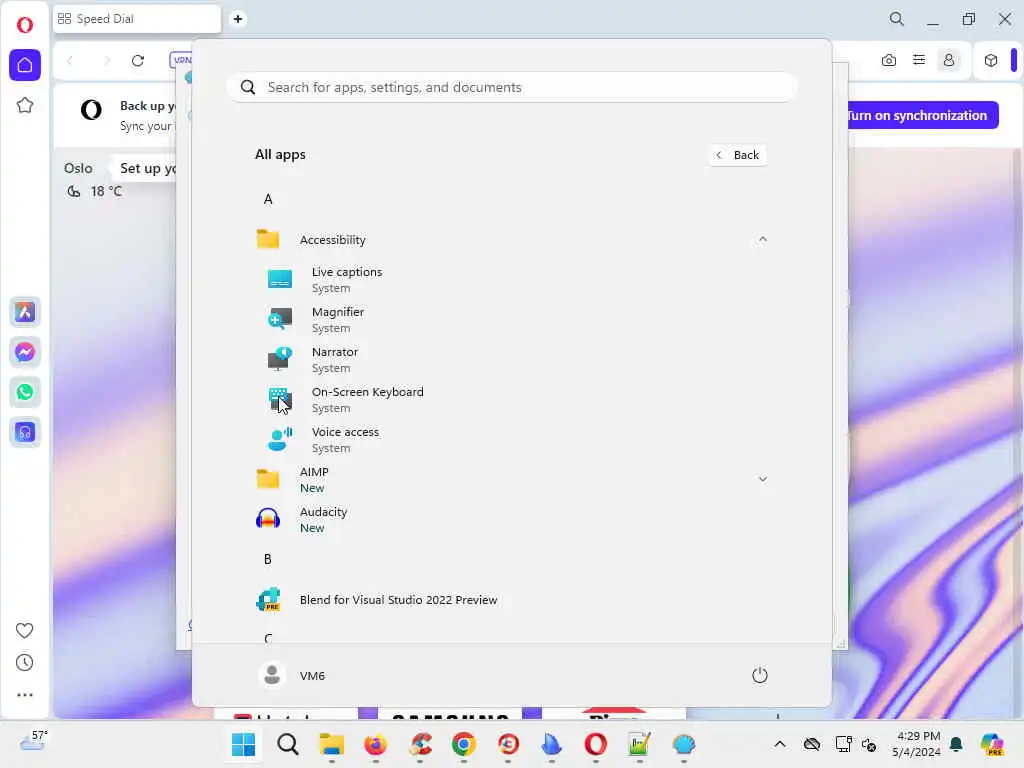Open weather widget showing 57°
Image resolution: width=1024 pixels, height=768 pixels.
pyautogui.click(x=34, y=741)
